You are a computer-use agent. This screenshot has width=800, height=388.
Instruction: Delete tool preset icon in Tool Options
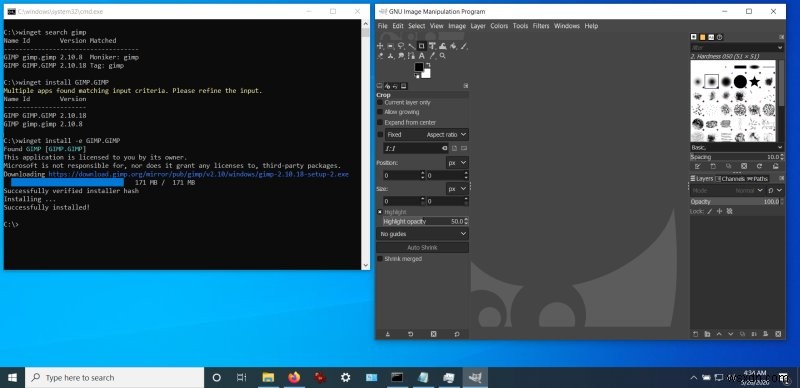[433, 334]
